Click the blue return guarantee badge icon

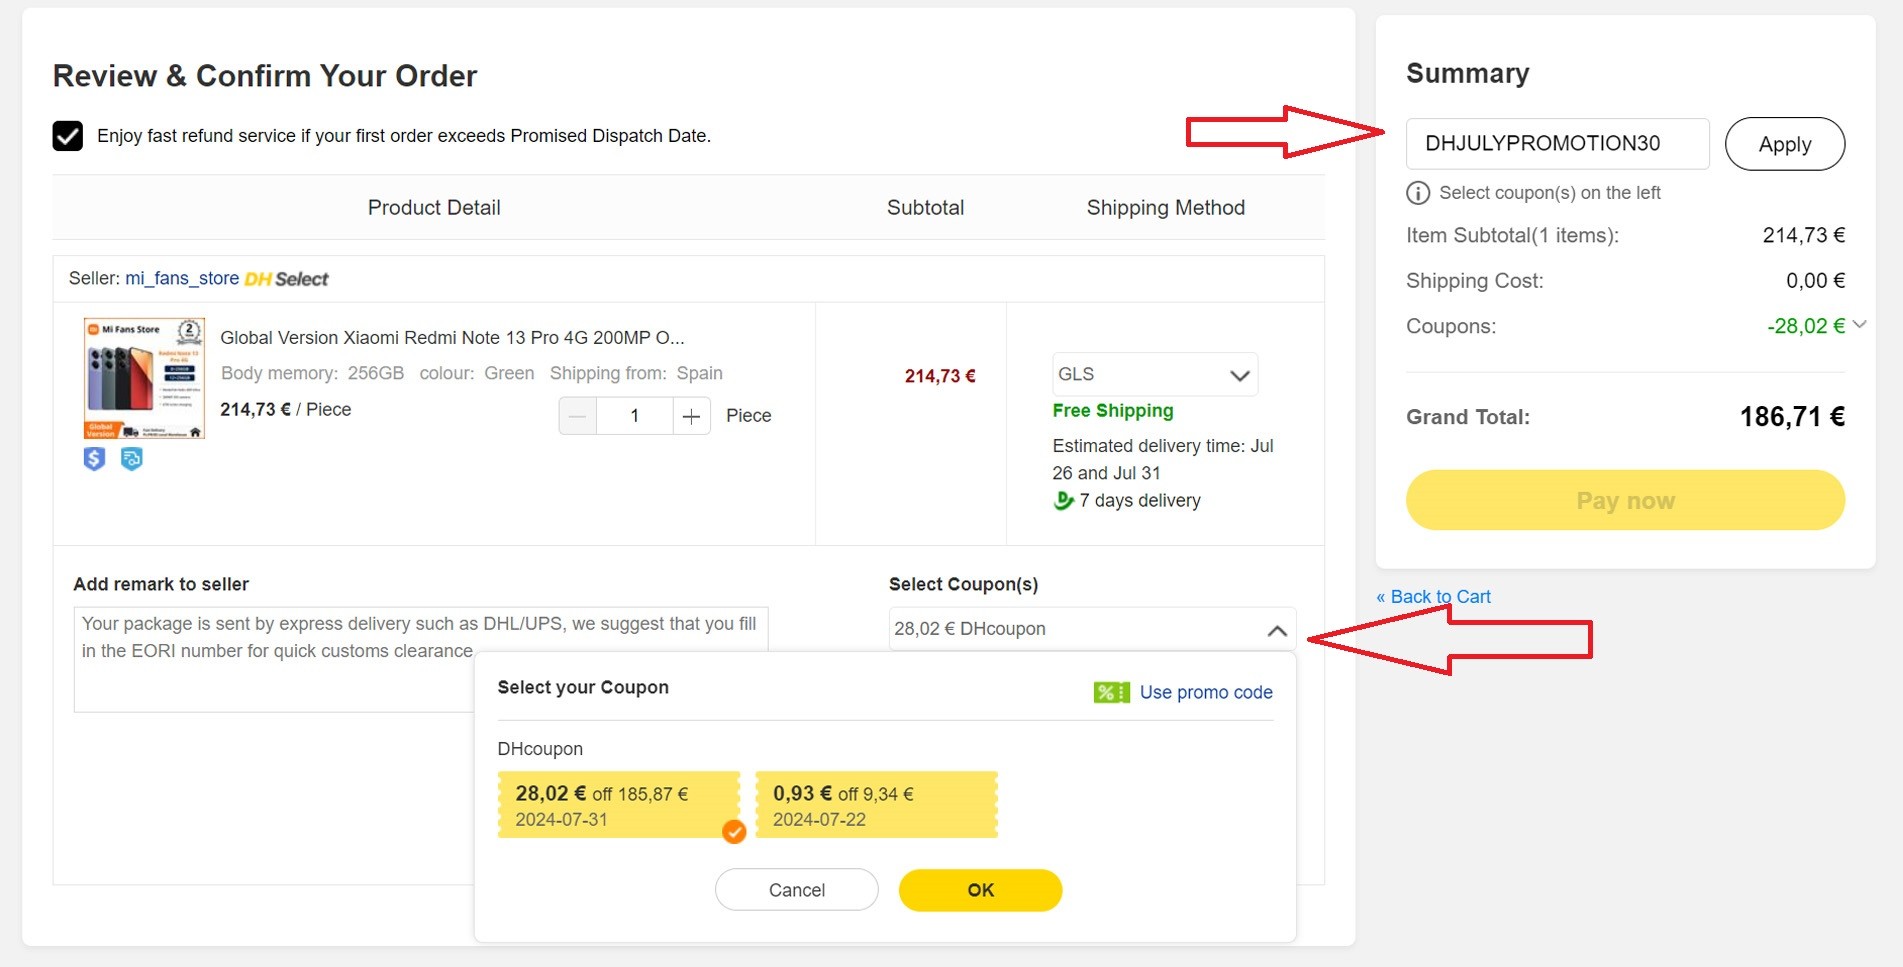(131, 459)
